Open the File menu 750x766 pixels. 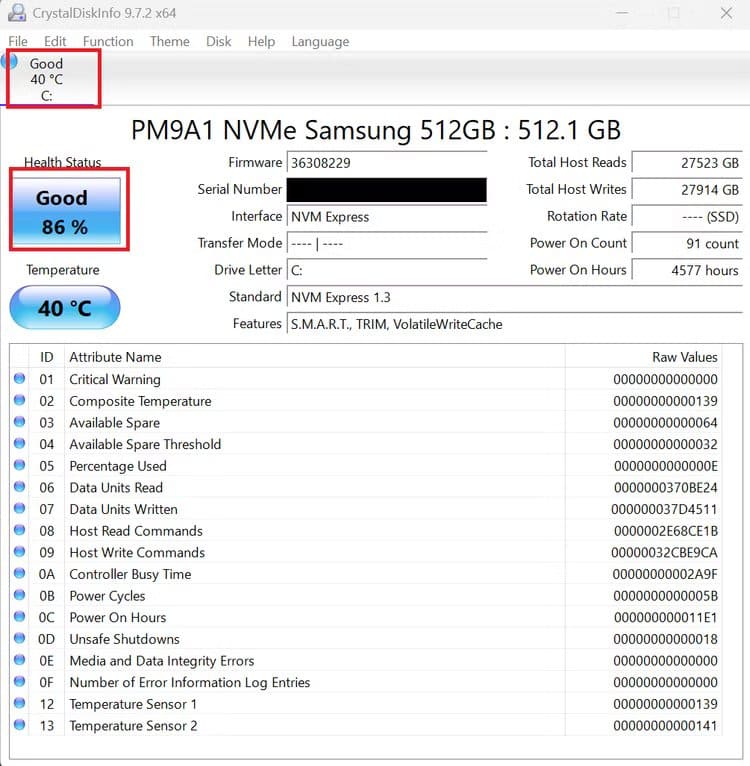click(x=18, y=41)
